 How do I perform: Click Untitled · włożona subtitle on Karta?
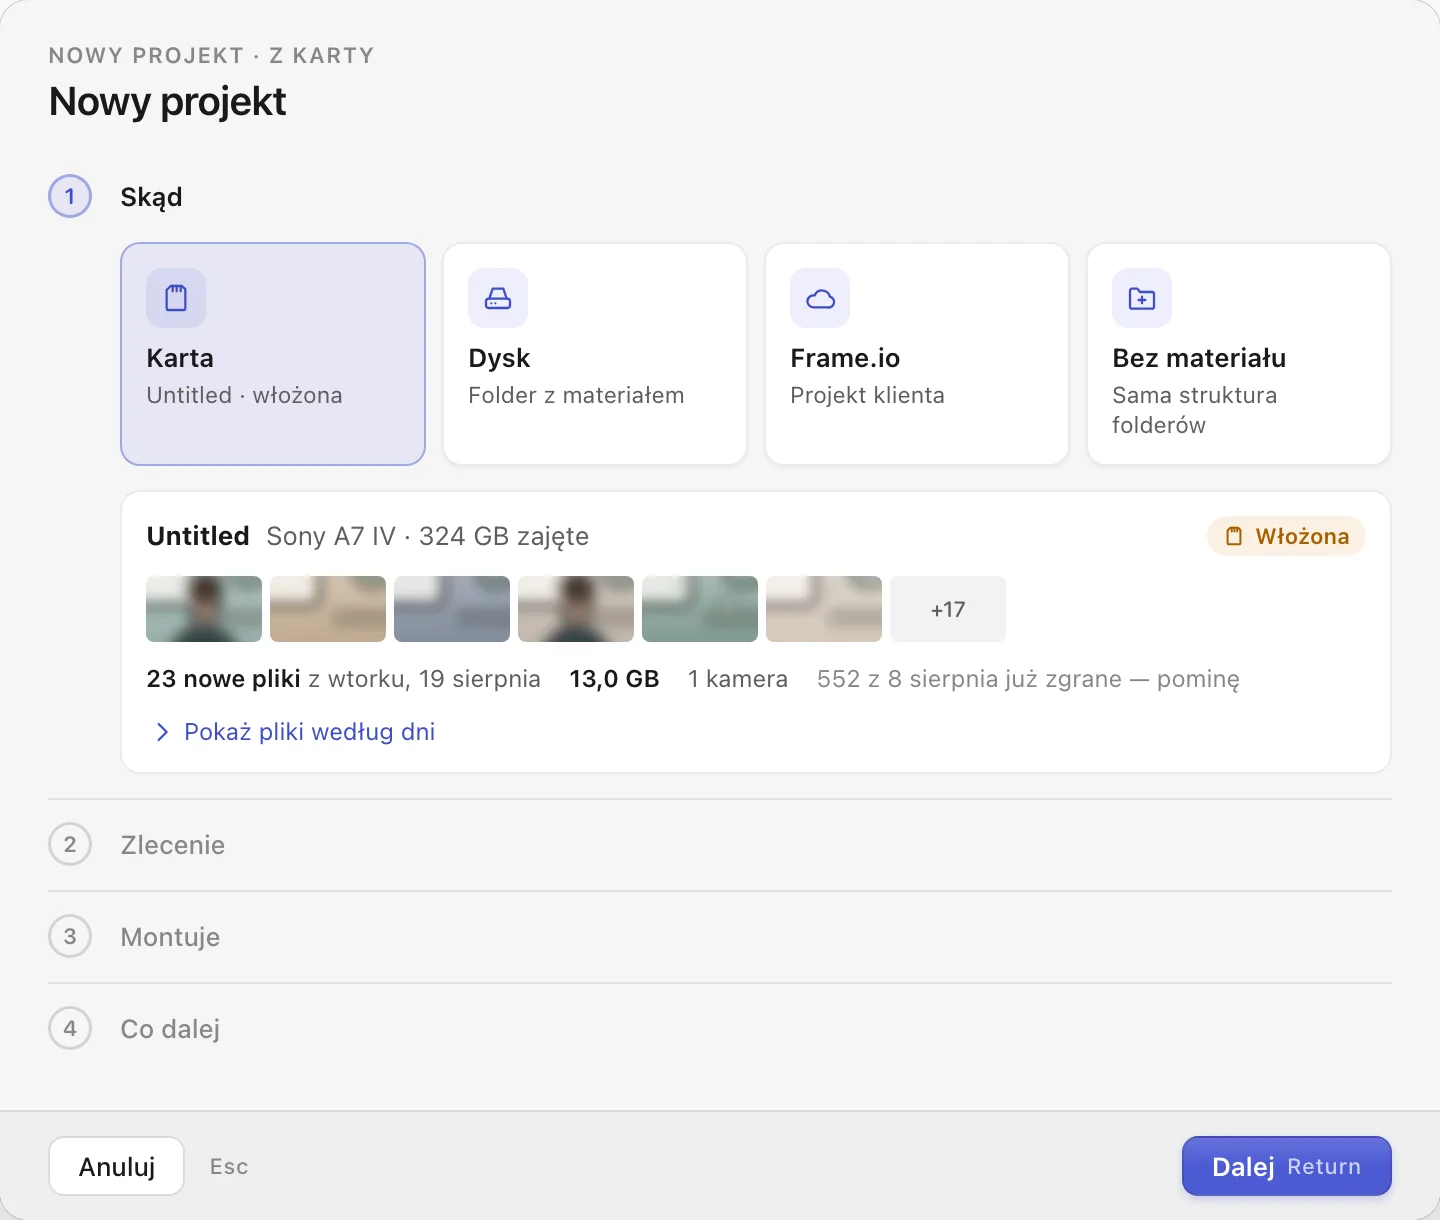click(x=244, y=395)
